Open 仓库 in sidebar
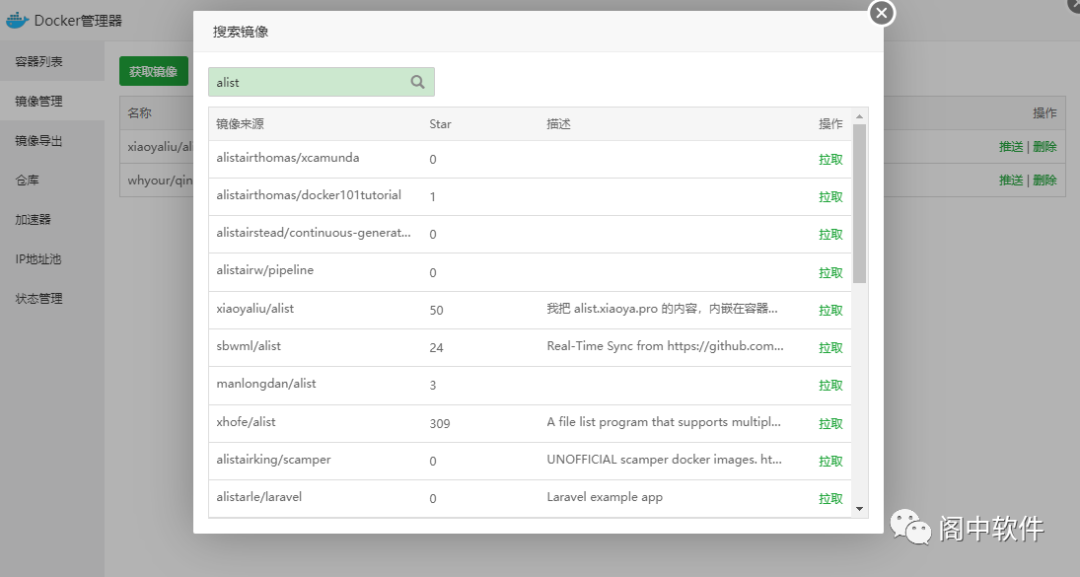The height and width of the screenshot is (577, 1080). 28,180
